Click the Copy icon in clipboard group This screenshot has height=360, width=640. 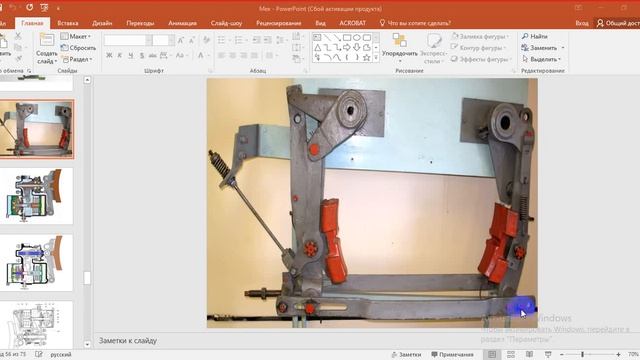18,48
